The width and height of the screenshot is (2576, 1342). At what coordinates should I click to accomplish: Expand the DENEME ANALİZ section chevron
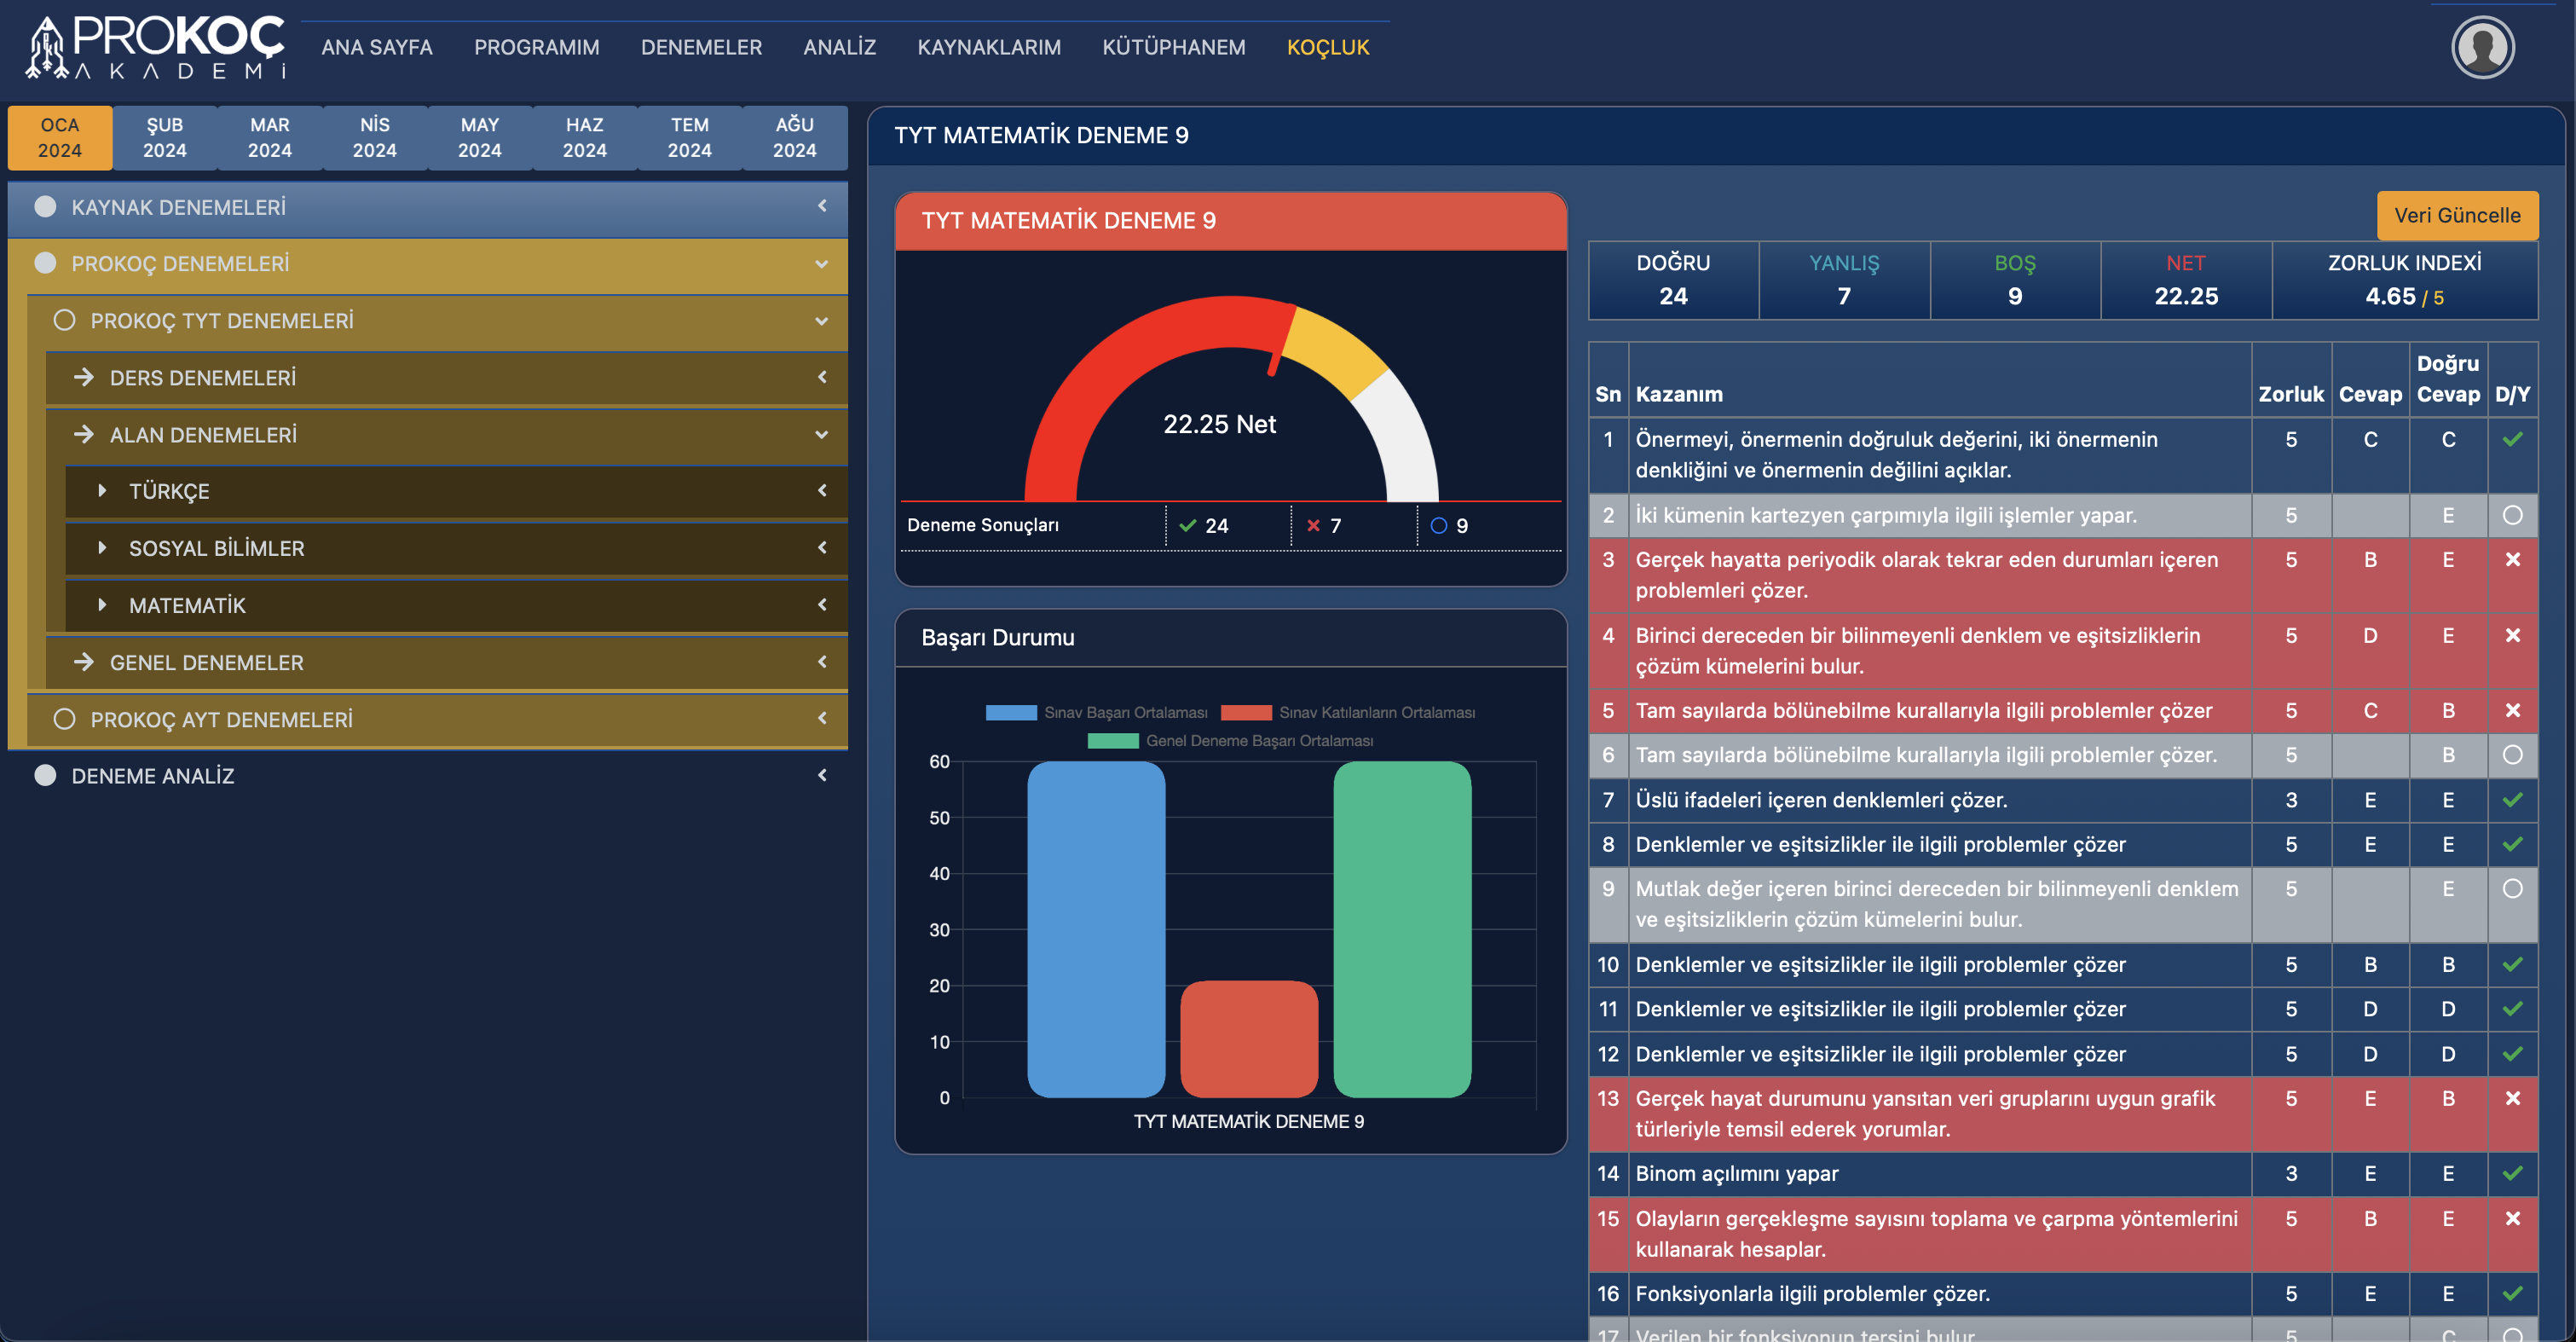(822, 775)
